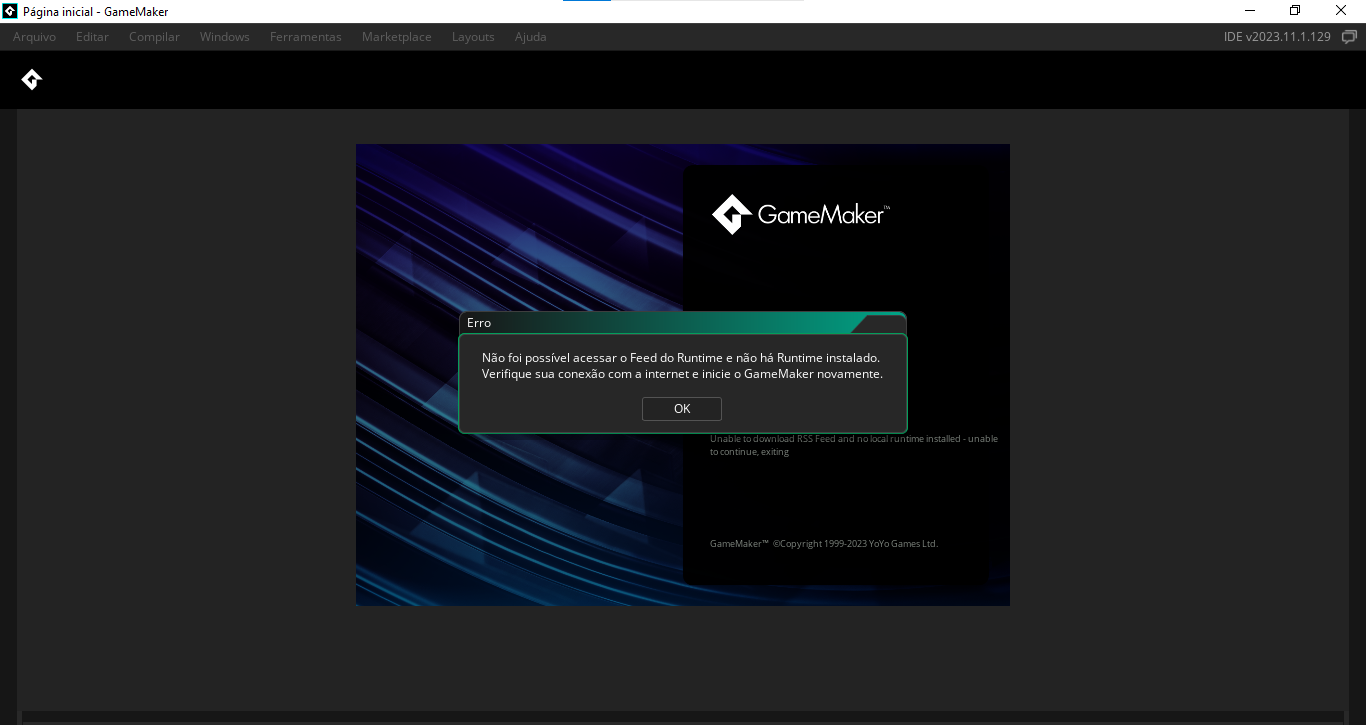Image resolution: width=1366 pixels, height=725 pixels.
Task: Click the 'Não foi possível acessar' error message
Action: [682, 366]
